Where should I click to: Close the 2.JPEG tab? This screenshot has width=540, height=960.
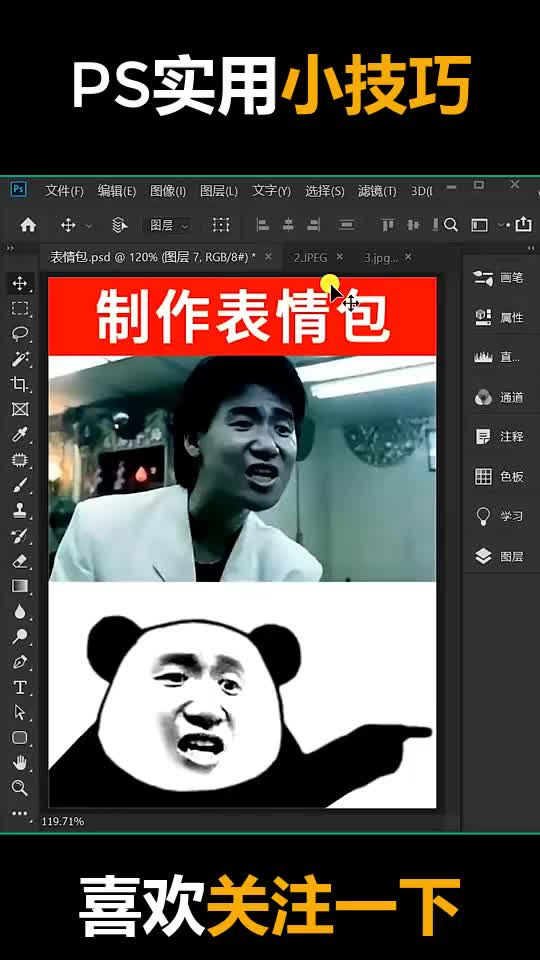pyautogui.click(x=340, y=257)
